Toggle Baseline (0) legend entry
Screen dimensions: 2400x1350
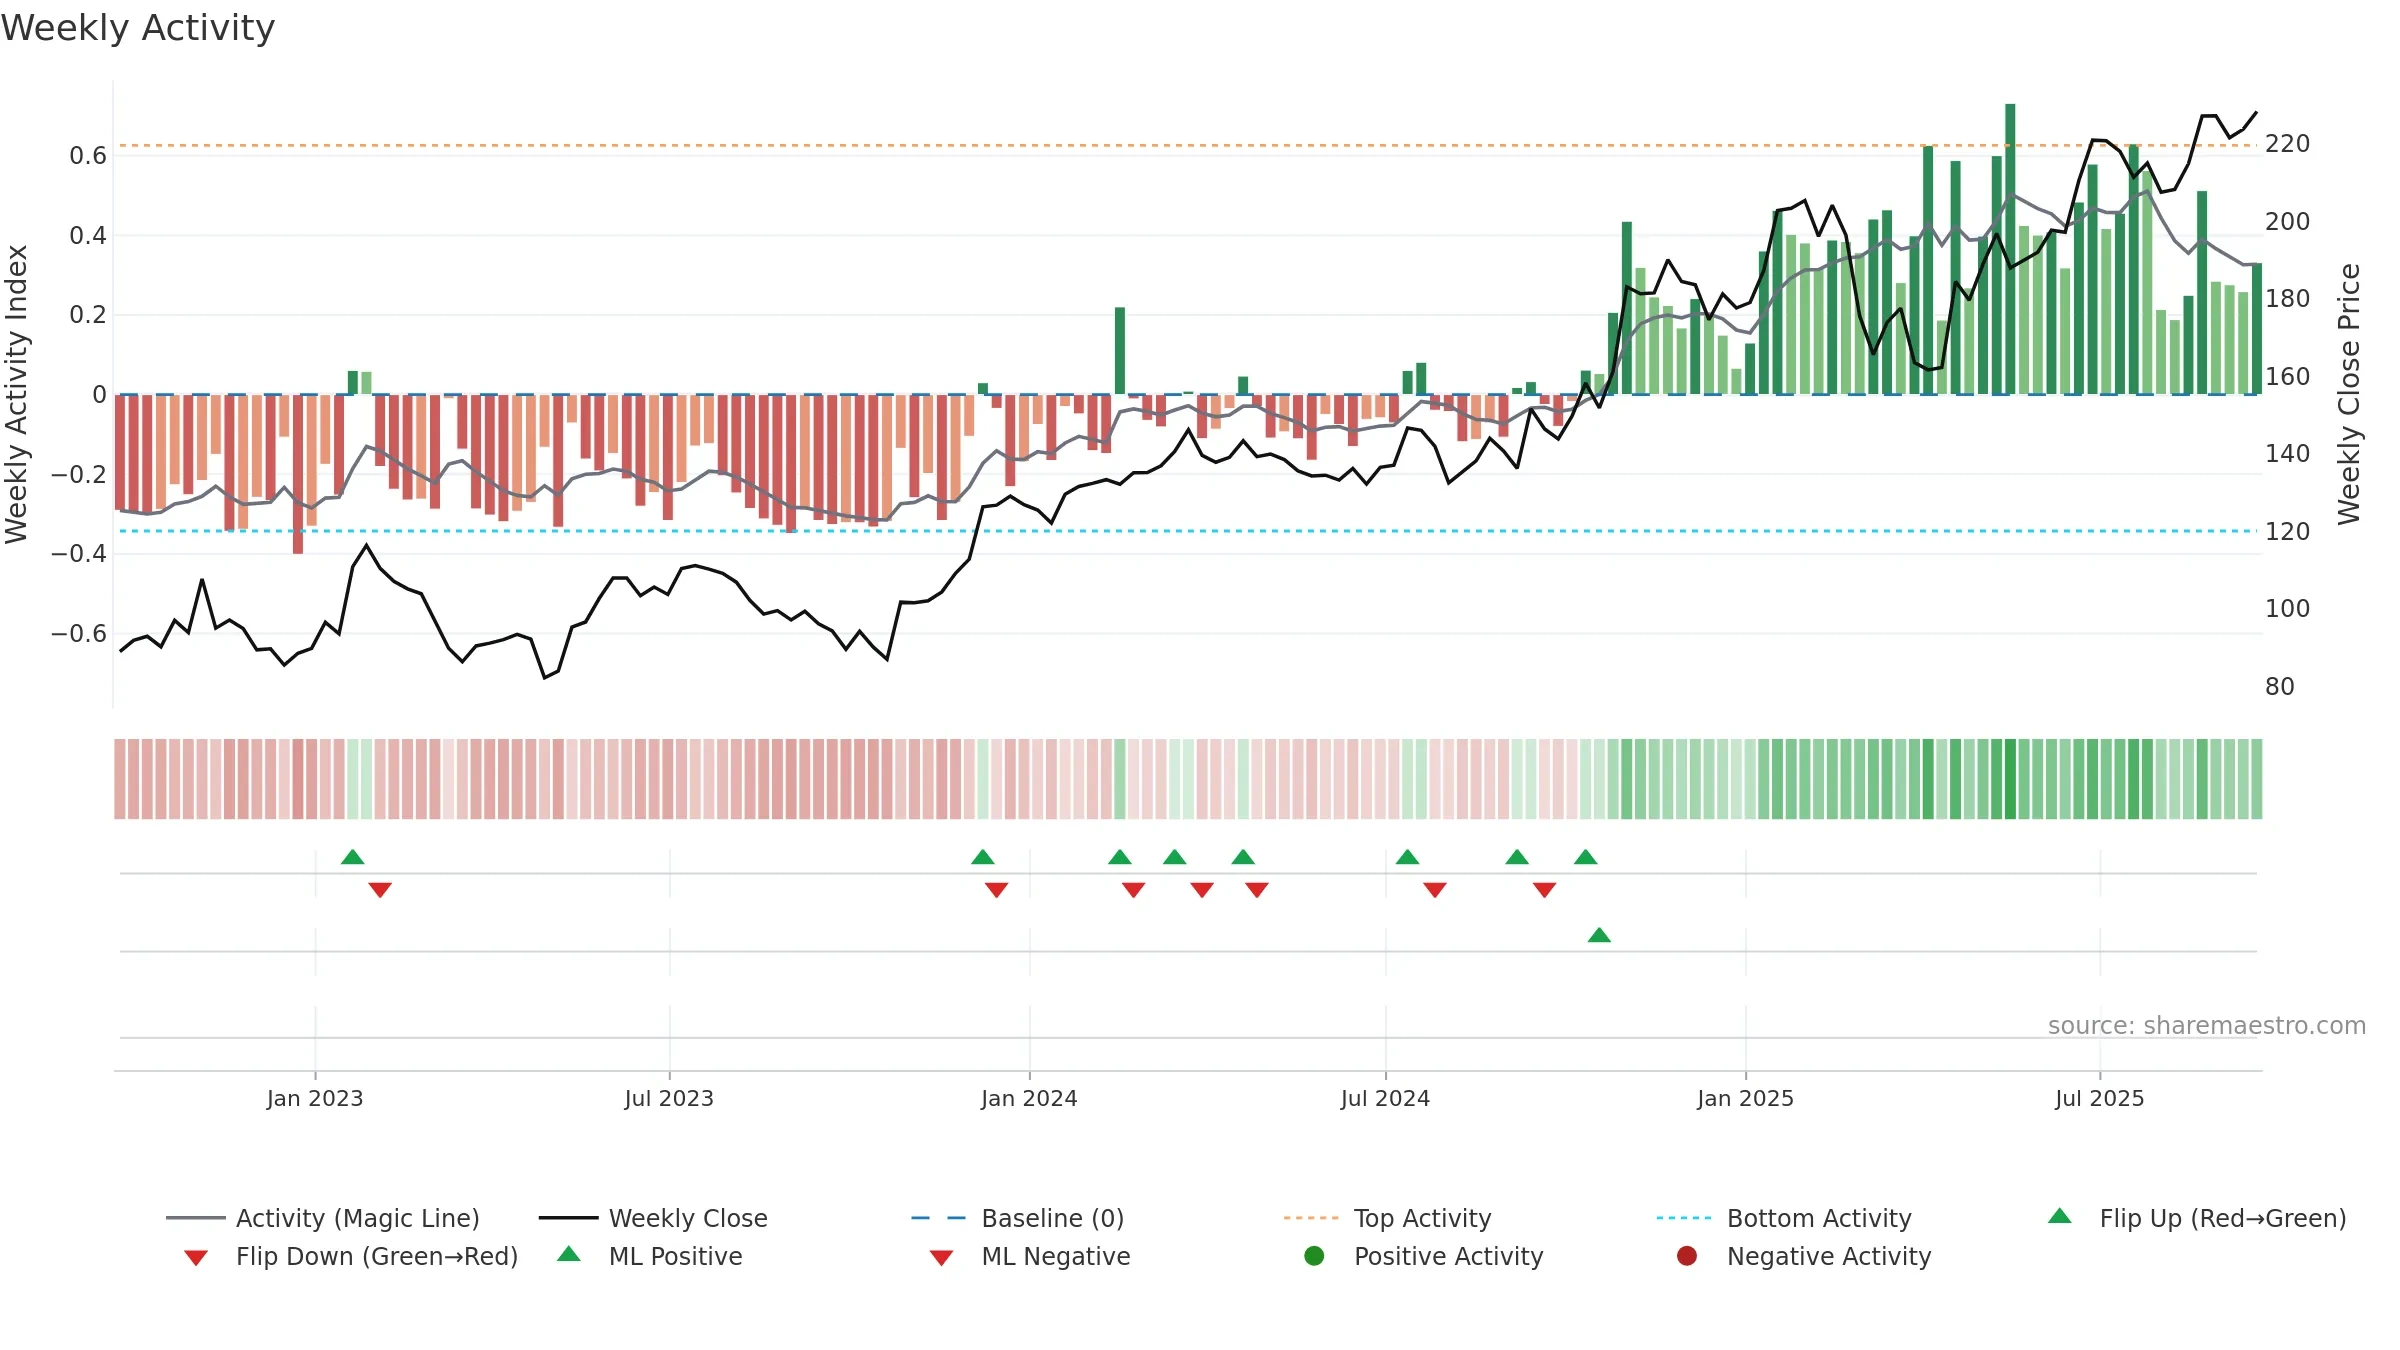(1018, 1218)
